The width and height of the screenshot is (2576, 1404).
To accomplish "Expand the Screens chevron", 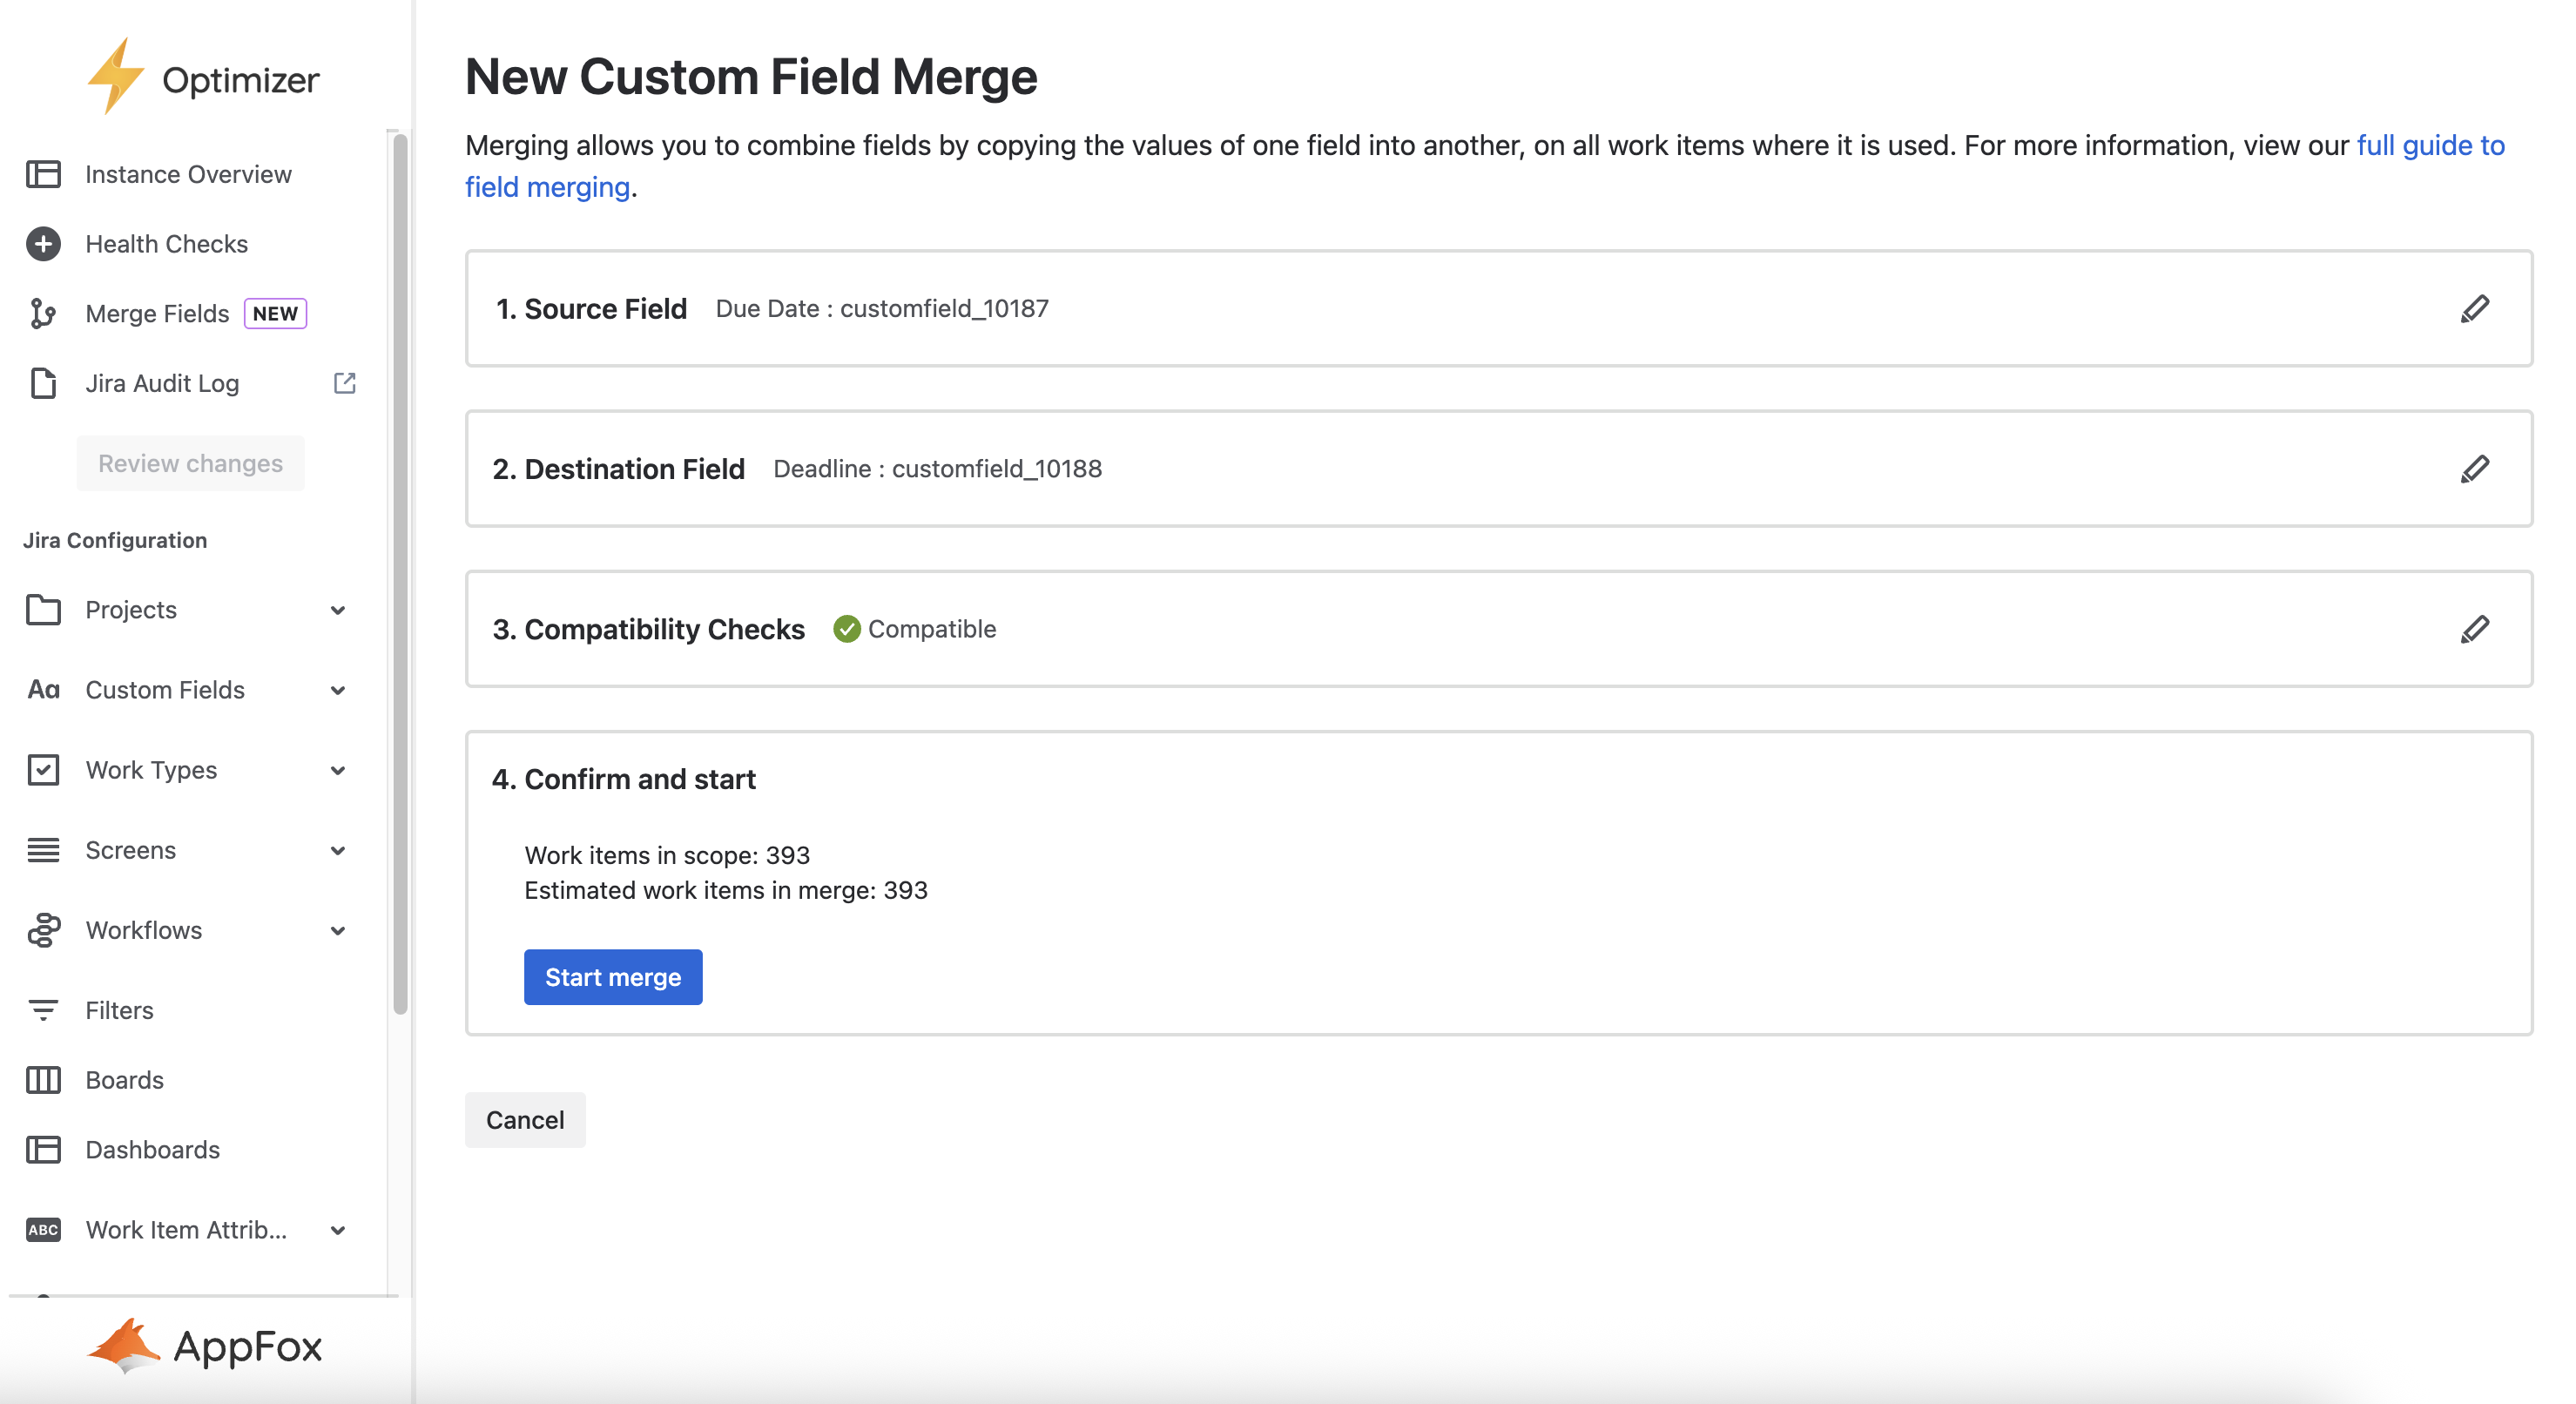I will click(338, 850).
